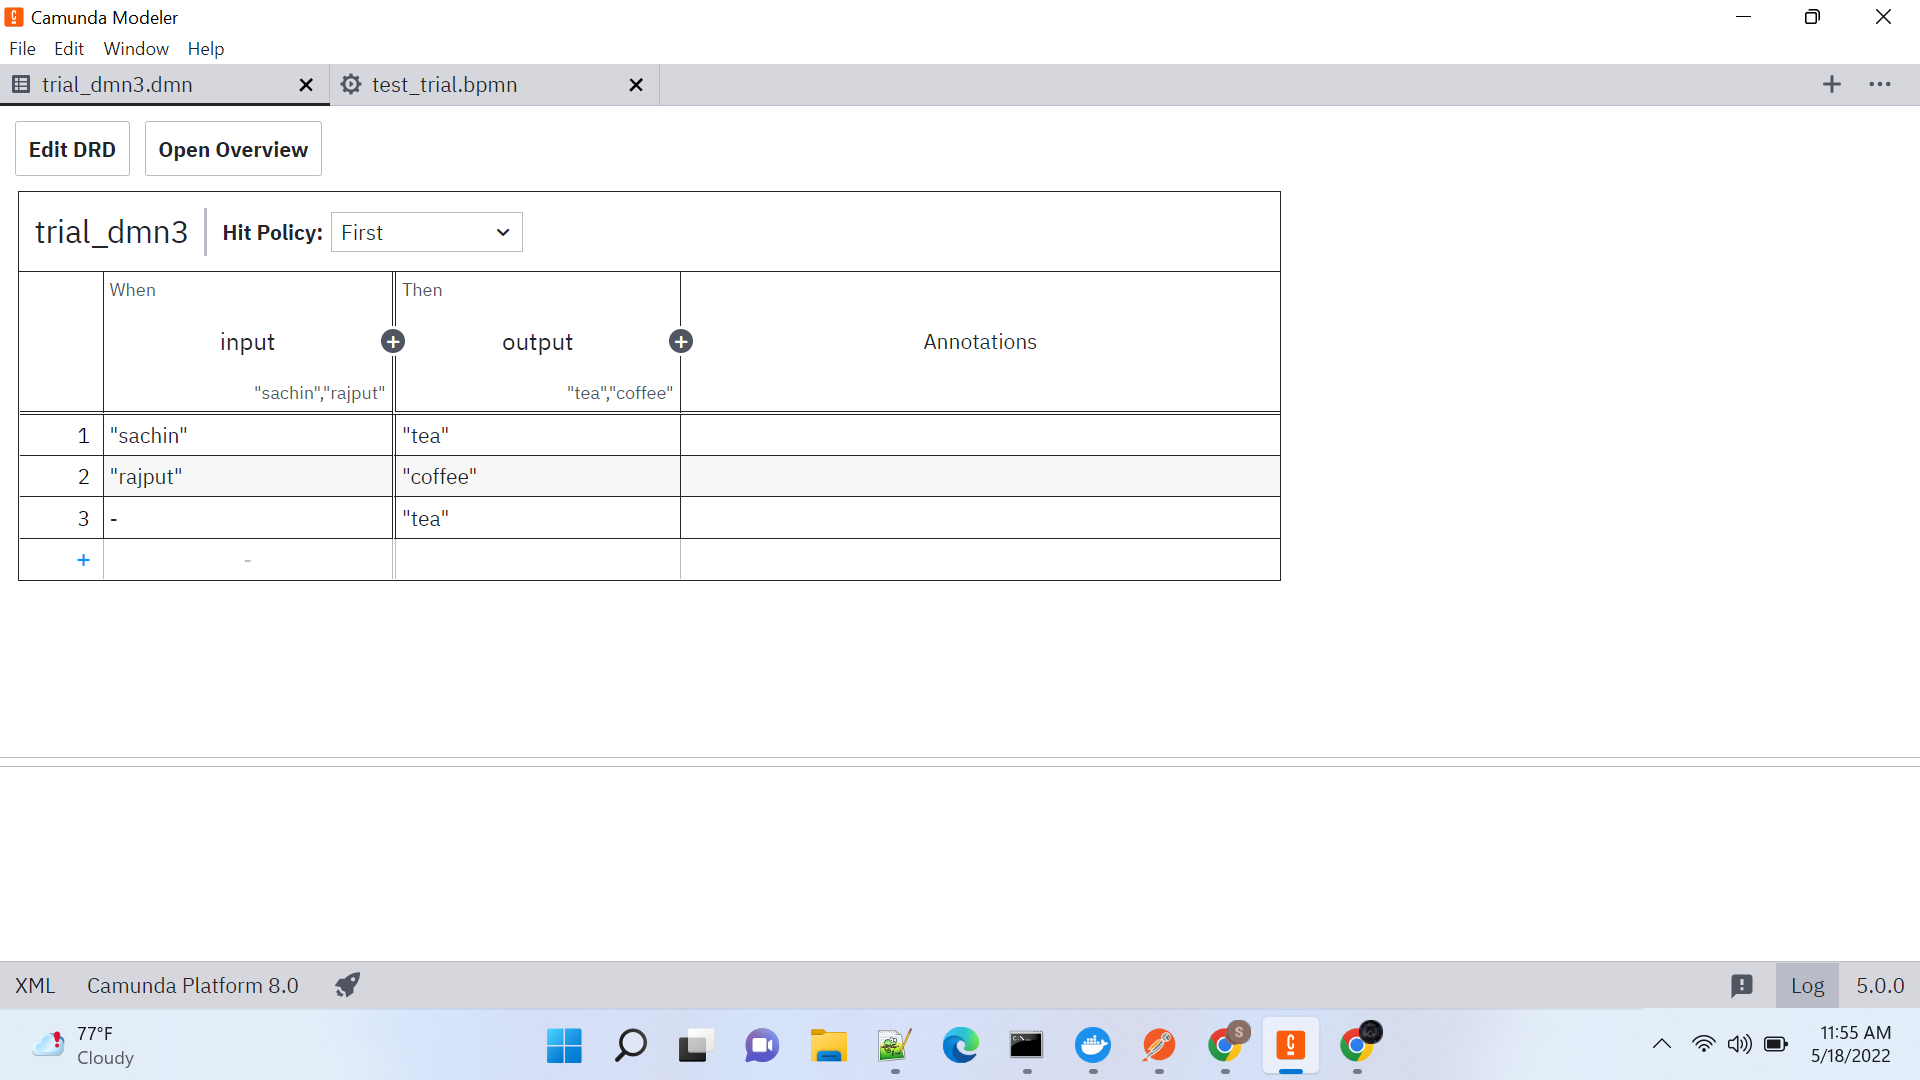Toggle the Log panel
Image resolution: width=1920 pixels, height=1080 pixels.
(x=1807, y=985)
